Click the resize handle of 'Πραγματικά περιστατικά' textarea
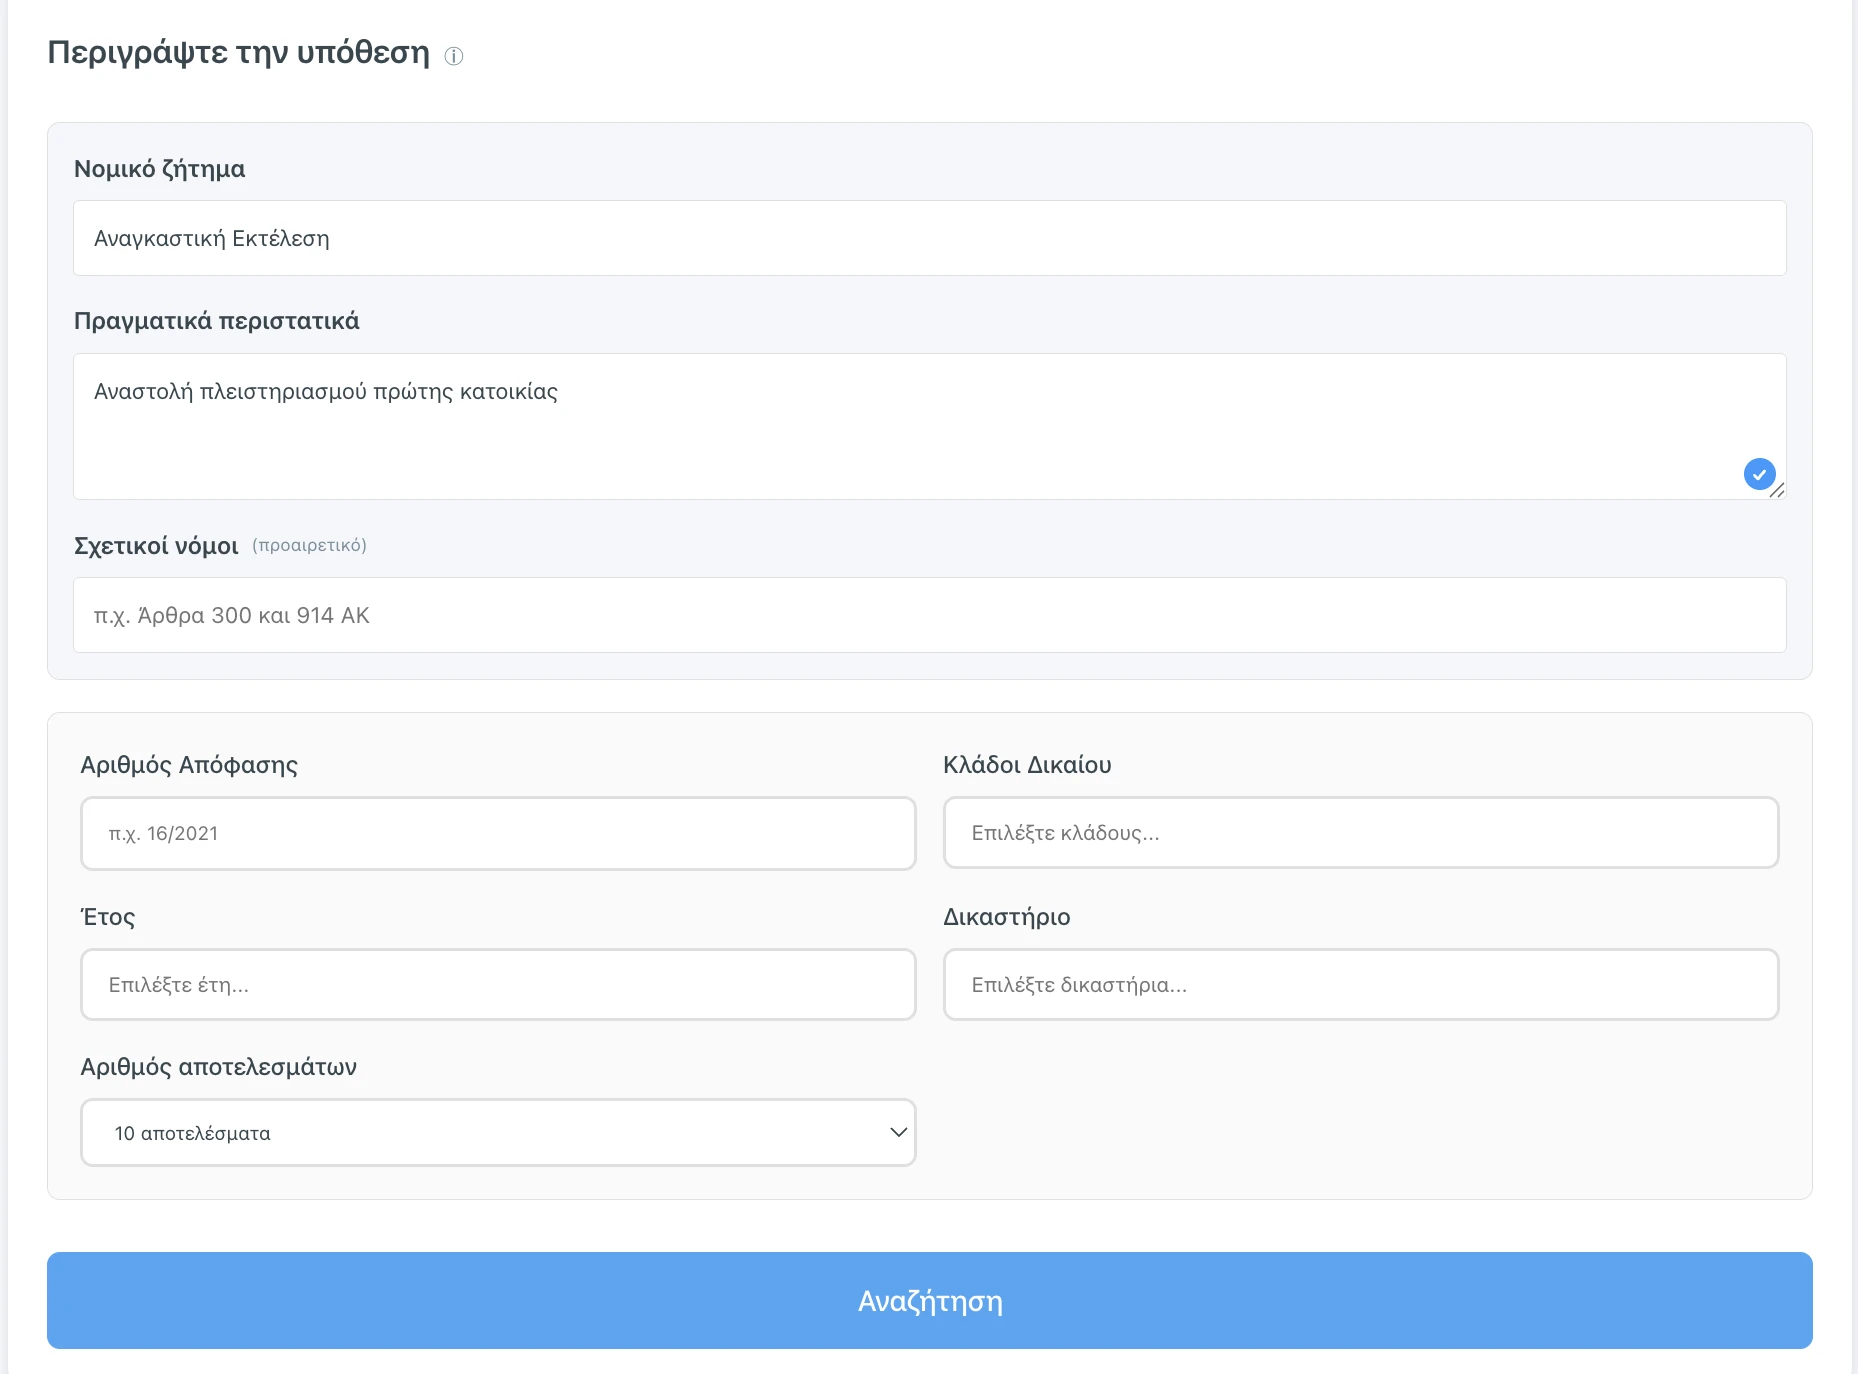The height and width of the screenshot is (1374, 1858). 1777,490
